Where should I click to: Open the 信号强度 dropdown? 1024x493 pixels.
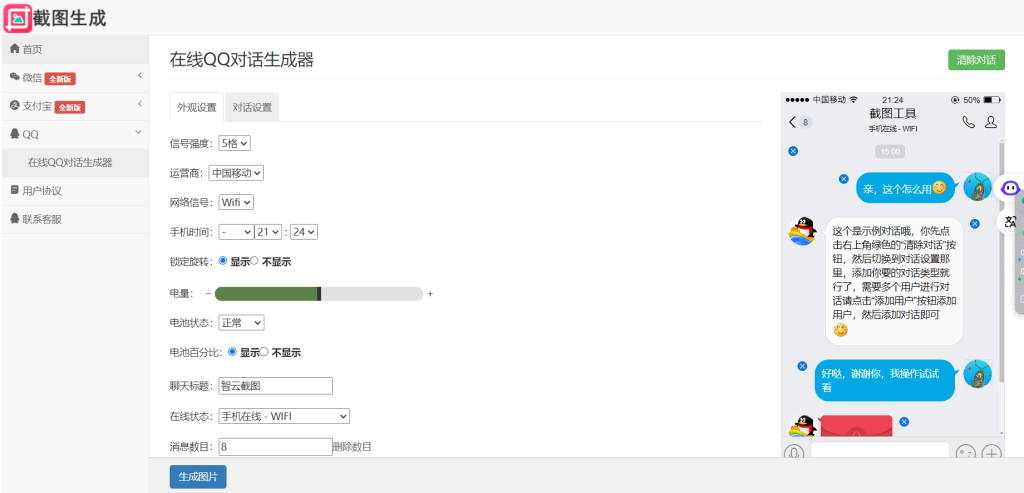[x=234, y=144]
